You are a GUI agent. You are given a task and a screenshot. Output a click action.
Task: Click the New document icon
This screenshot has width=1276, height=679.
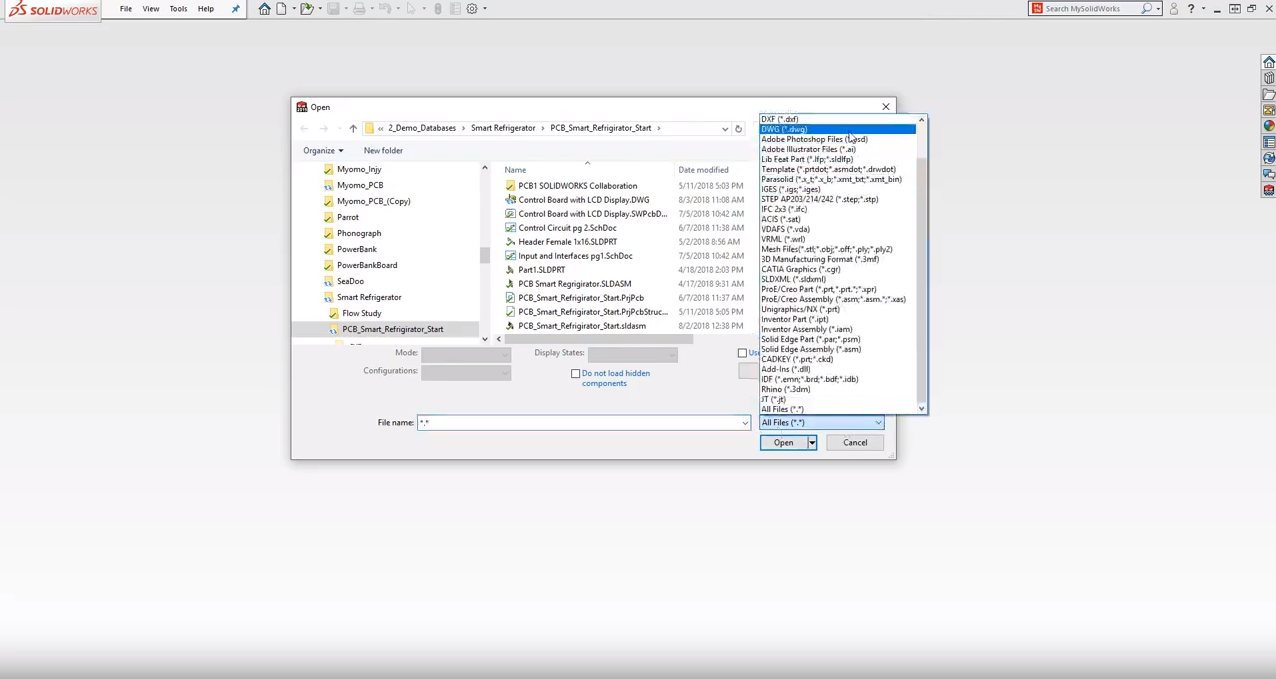[281, 9]
